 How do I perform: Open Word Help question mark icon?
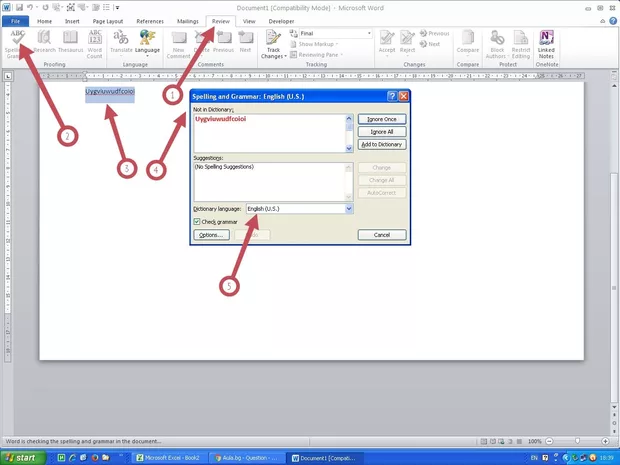[612, 21]
